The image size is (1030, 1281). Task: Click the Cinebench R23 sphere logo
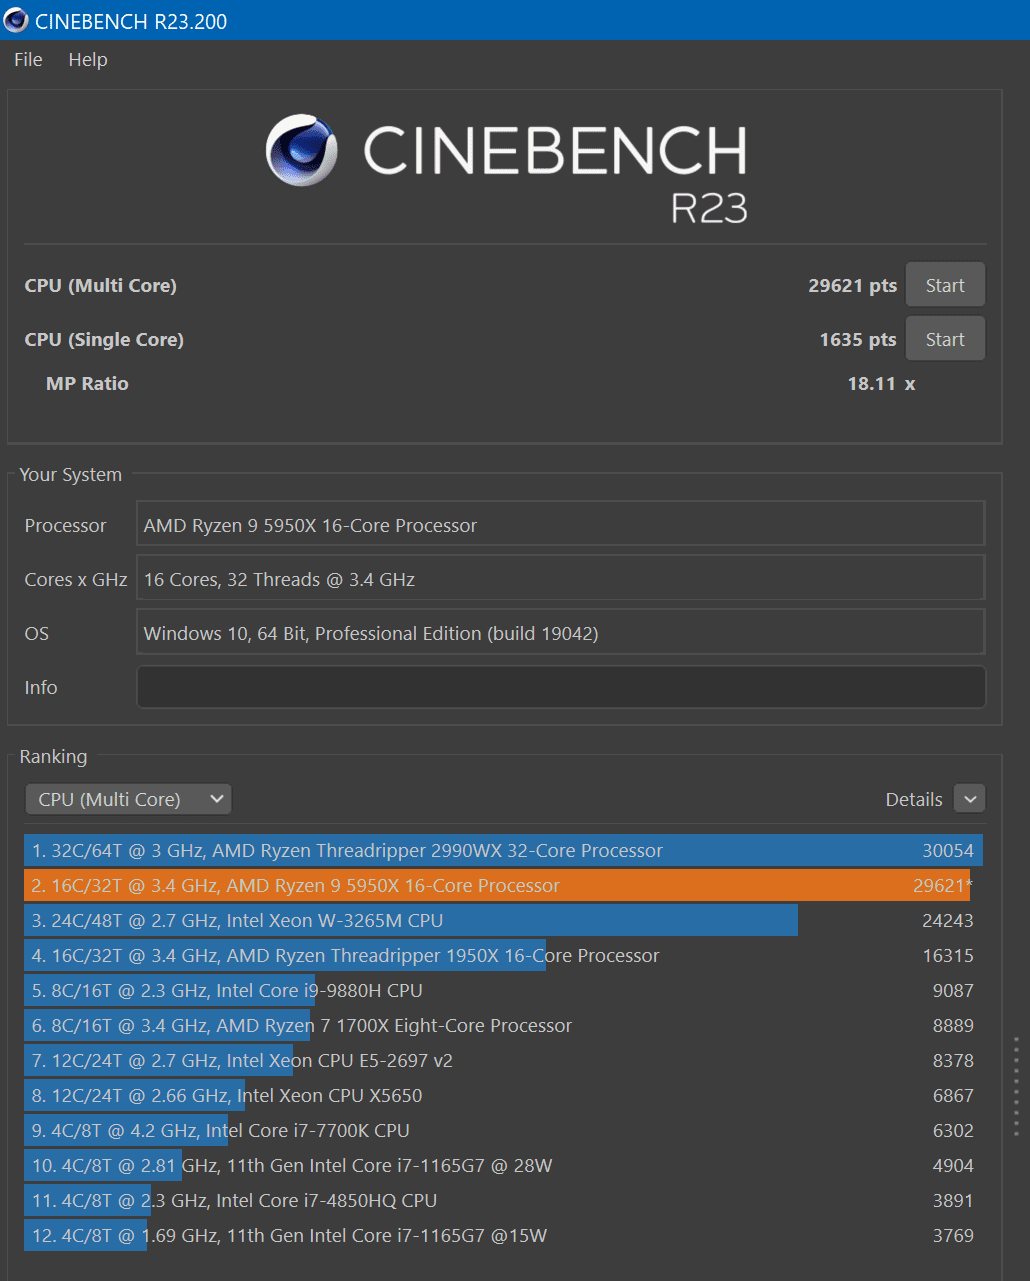[x=301, y=151]
